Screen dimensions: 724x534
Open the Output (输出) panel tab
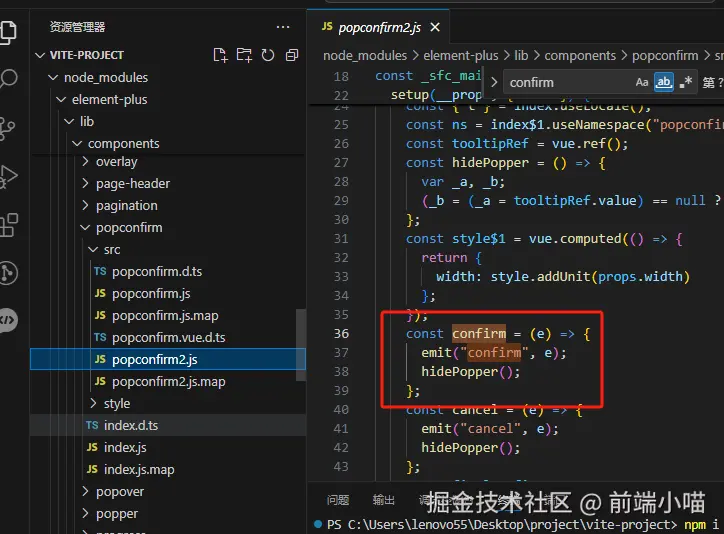pos(384,500)
